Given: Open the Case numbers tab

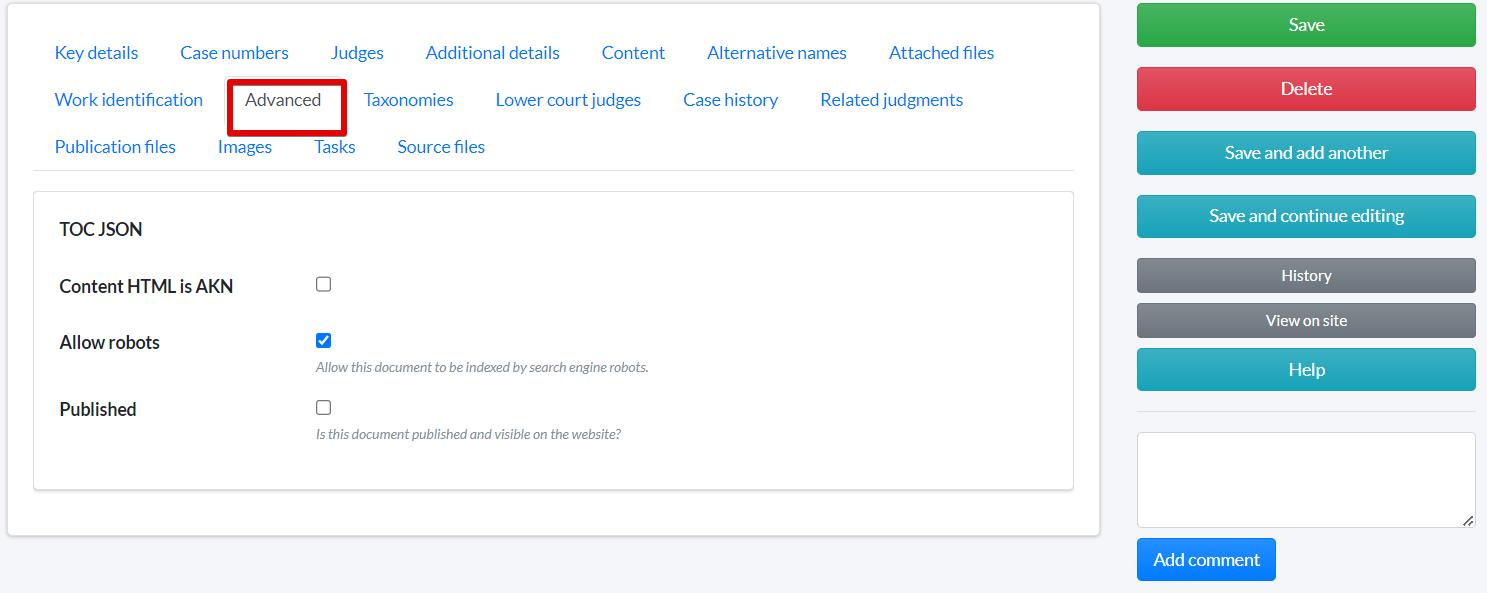Looking at the screenshot, I should [x=234, y=53].
